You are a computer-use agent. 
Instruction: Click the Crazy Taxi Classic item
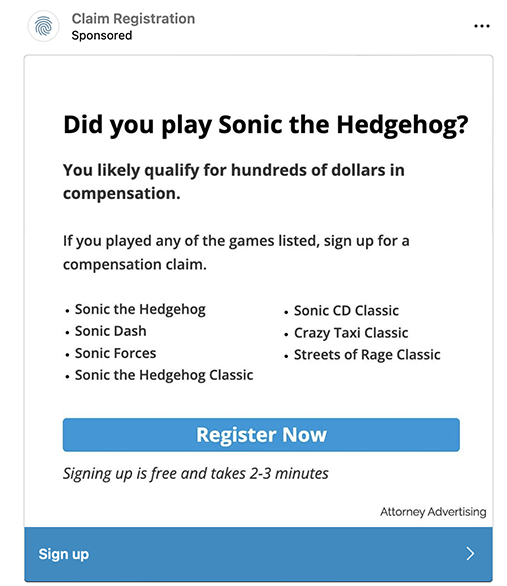pos(351,333)
